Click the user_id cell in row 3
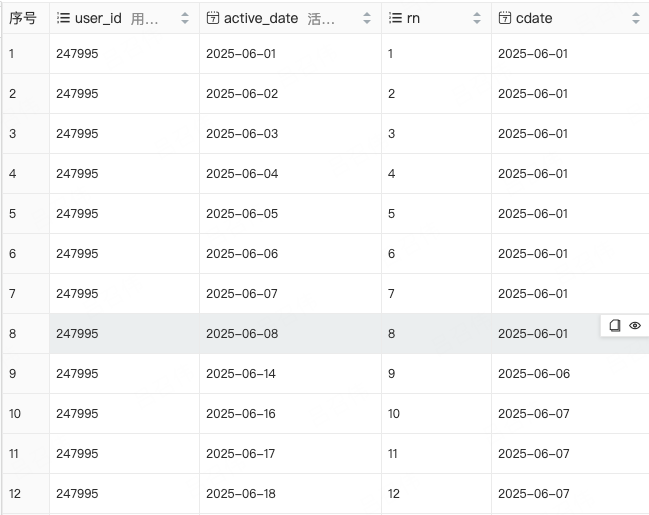This screenshot has width=649, height=515. (x=77, y=134)
